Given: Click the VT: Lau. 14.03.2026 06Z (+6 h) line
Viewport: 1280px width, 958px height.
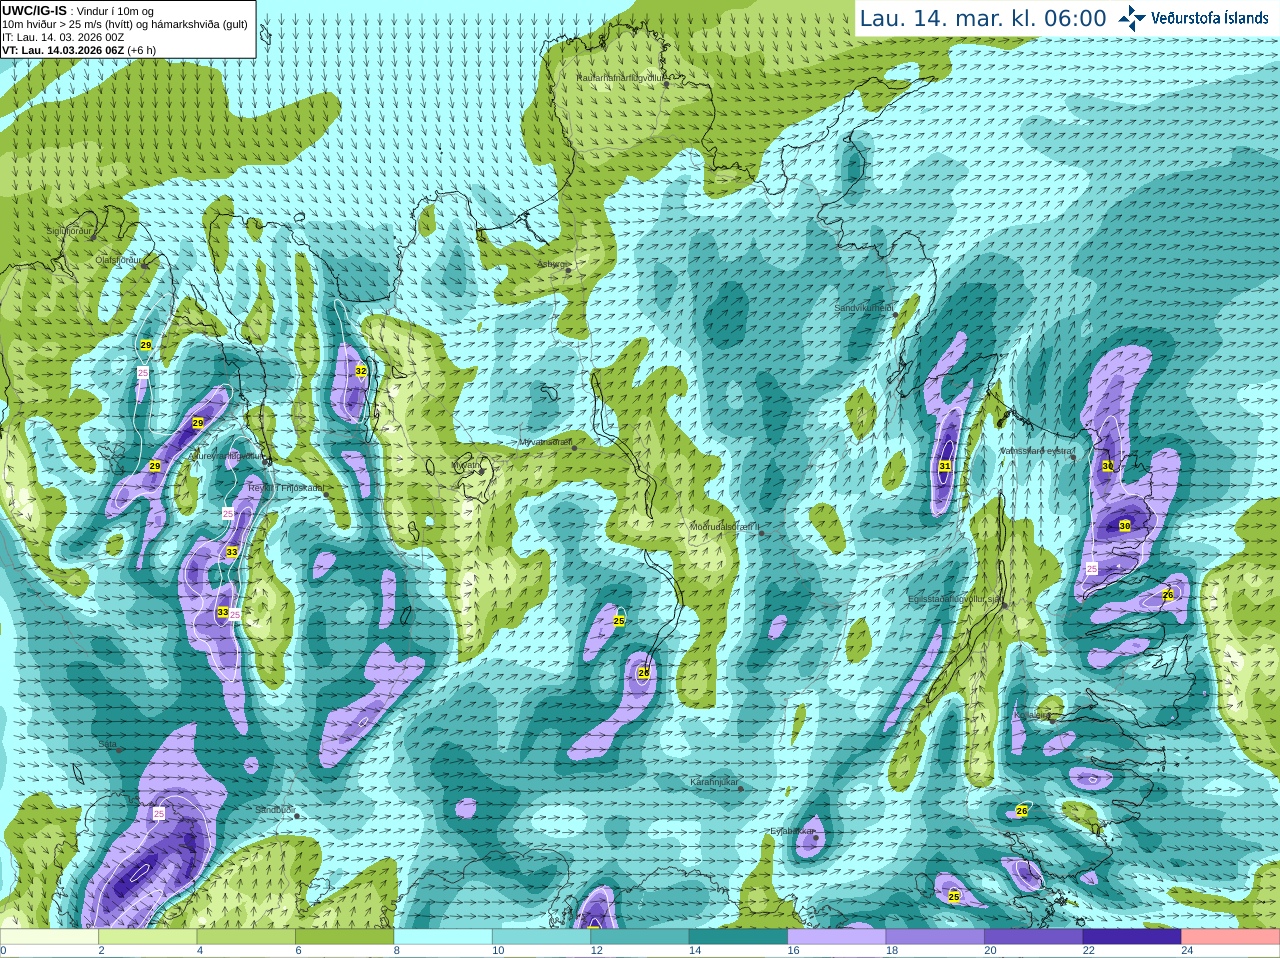Looking at the screenshot, I should click(x=79, y=50).
